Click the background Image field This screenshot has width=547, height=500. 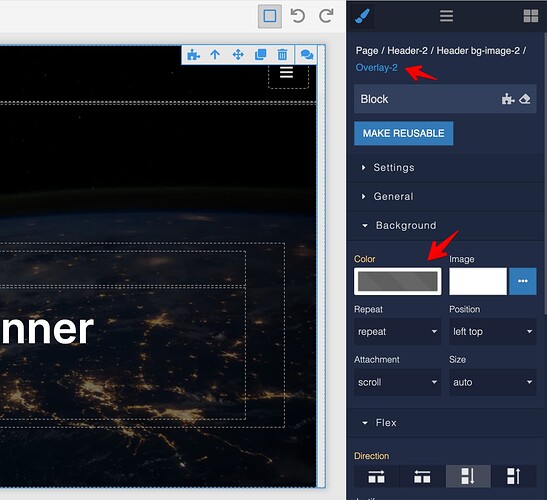(478, 281)
